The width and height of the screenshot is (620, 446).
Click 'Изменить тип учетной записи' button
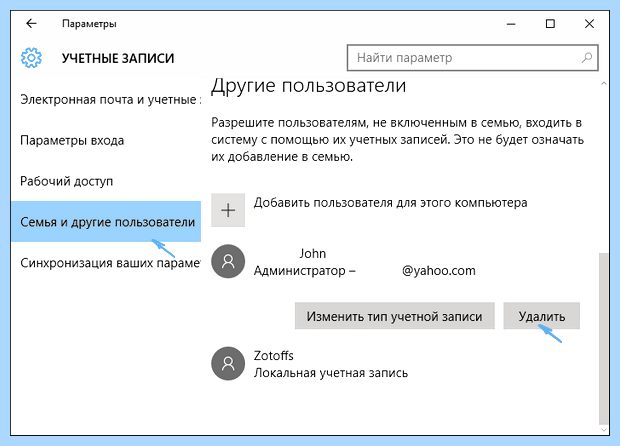click(395, 316)
